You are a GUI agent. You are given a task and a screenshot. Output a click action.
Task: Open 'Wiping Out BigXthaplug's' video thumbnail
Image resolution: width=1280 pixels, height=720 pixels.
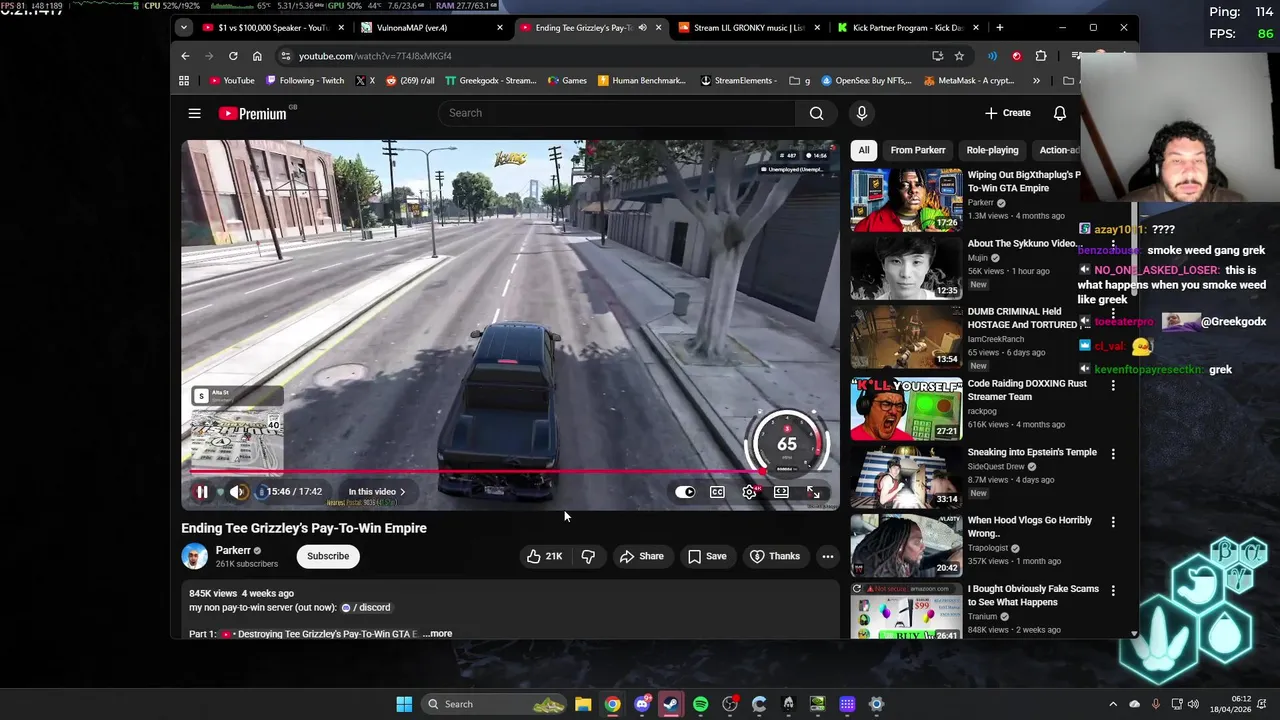[x=906, y=200]
